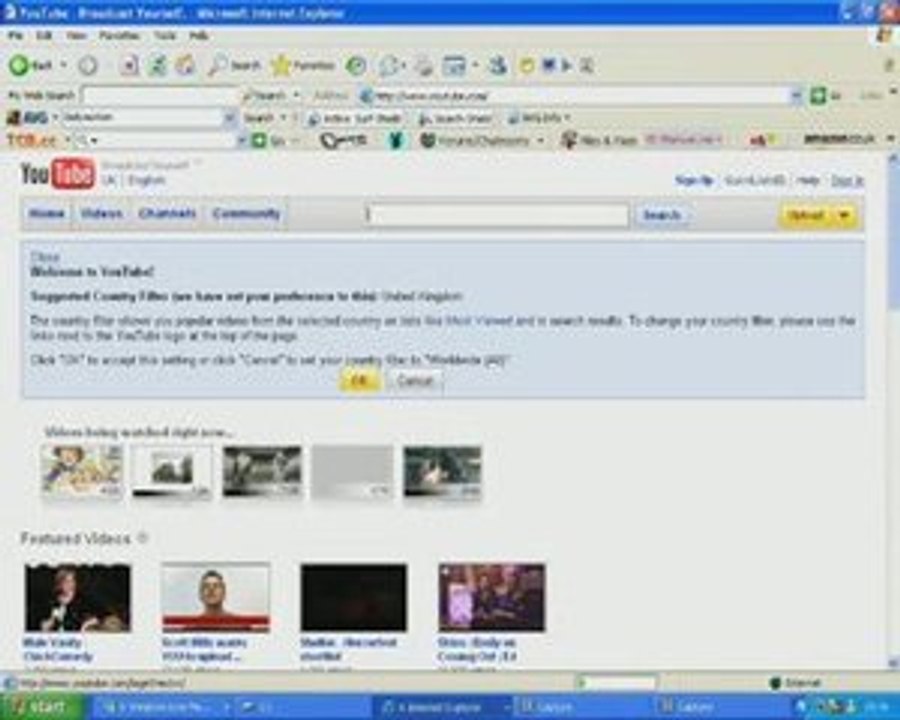The width and height of the screenshot is (900, 720).
Task: Click the Forward navigation button
Action: [x=88, y=65]
